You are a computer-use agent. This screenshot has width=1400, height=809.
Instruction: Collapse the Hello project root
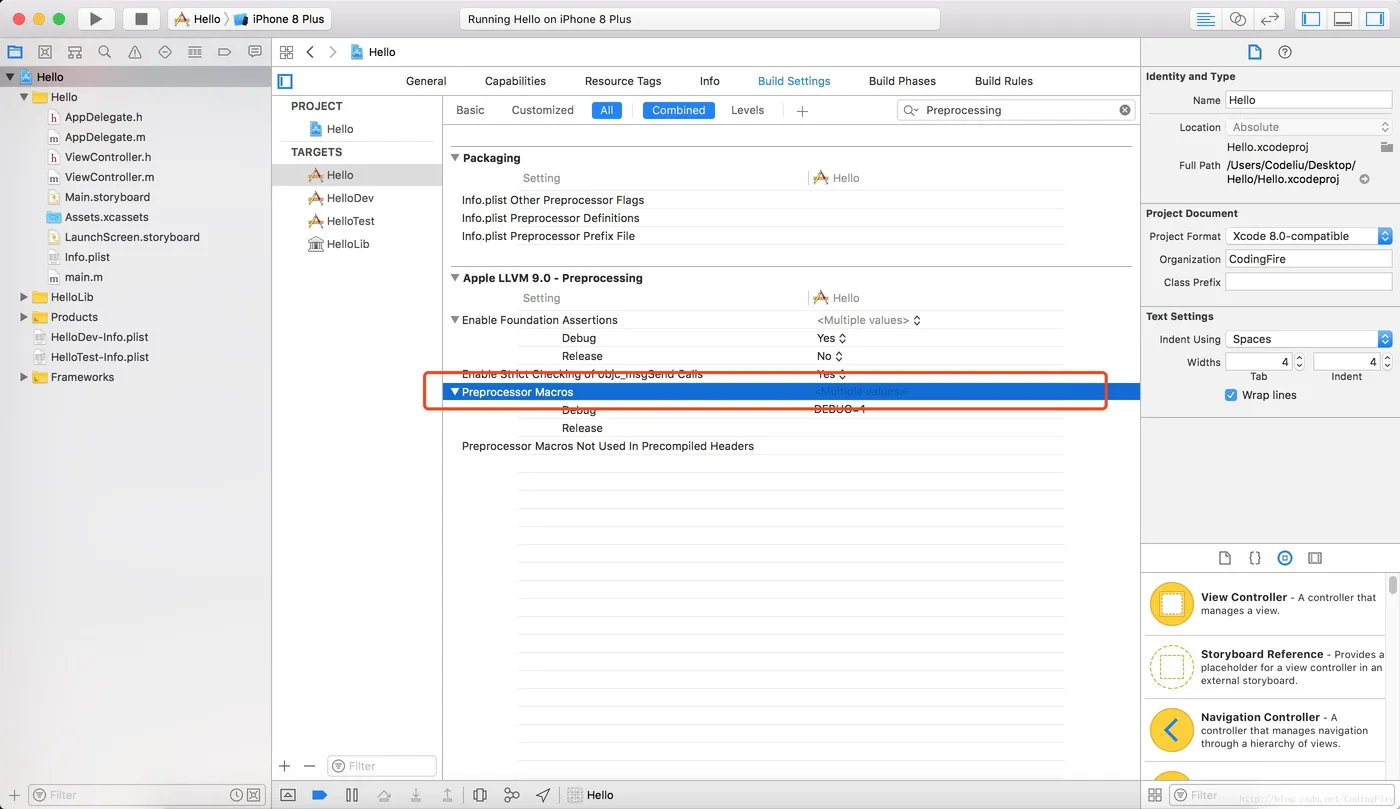[10, 77]
